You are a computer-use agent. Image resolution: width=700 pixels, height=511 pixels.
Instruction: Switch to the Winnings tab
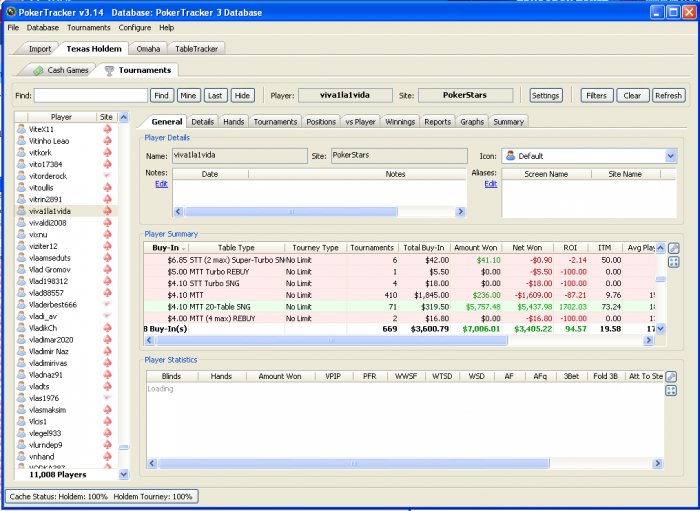(x=400, y=121)
